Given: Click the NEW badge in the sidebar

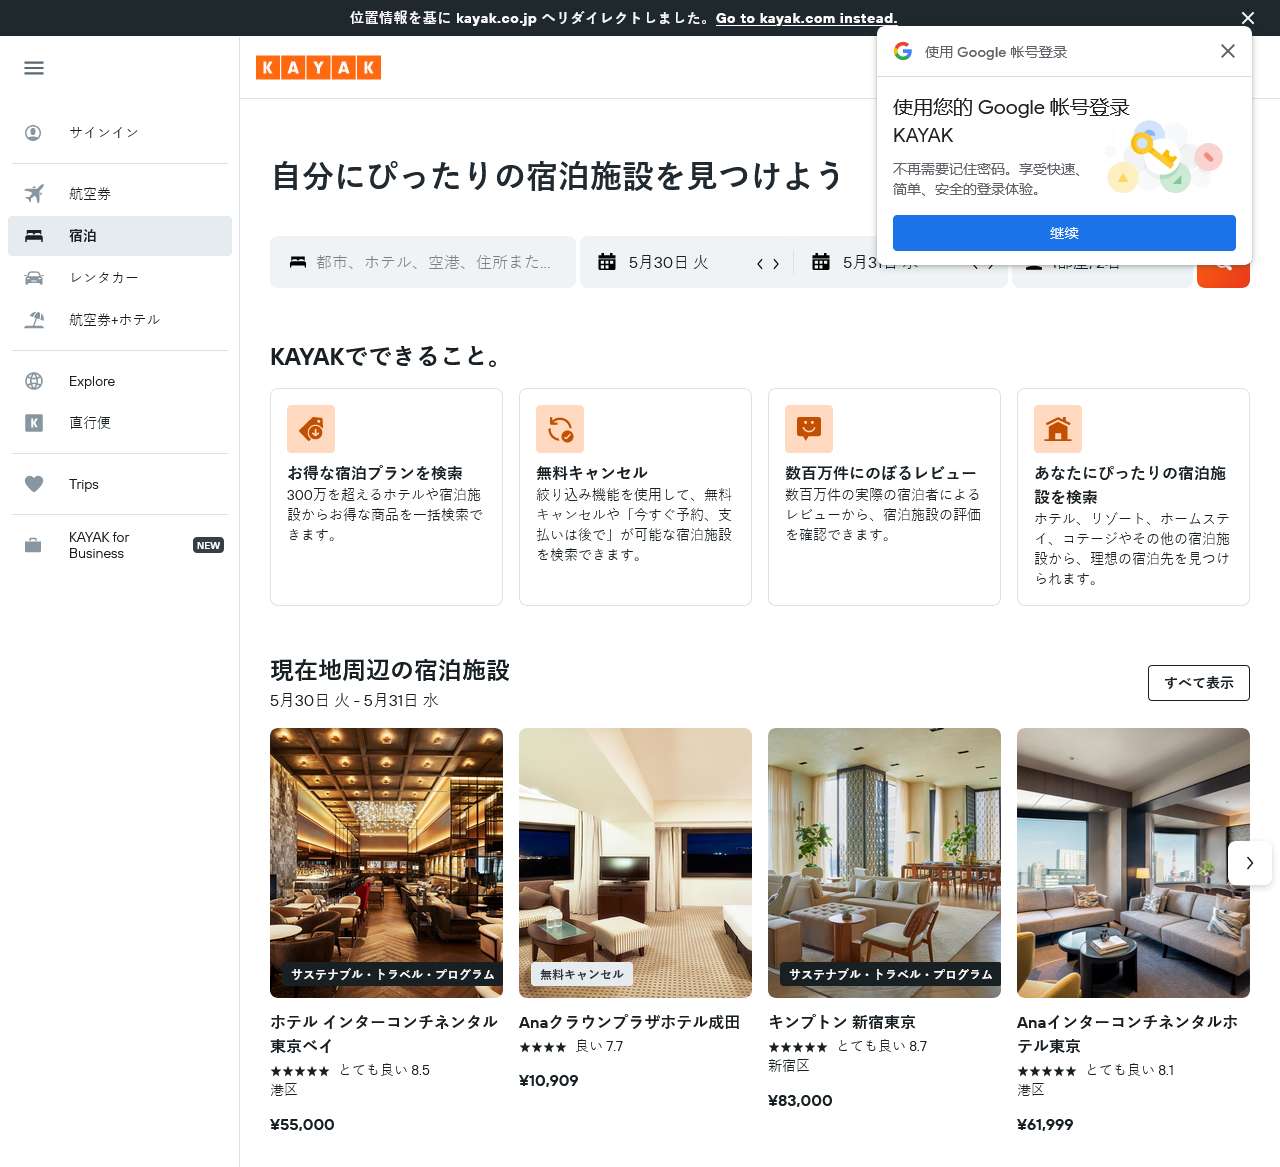Looking at the screenshot, I should click(x=208, y=545).
